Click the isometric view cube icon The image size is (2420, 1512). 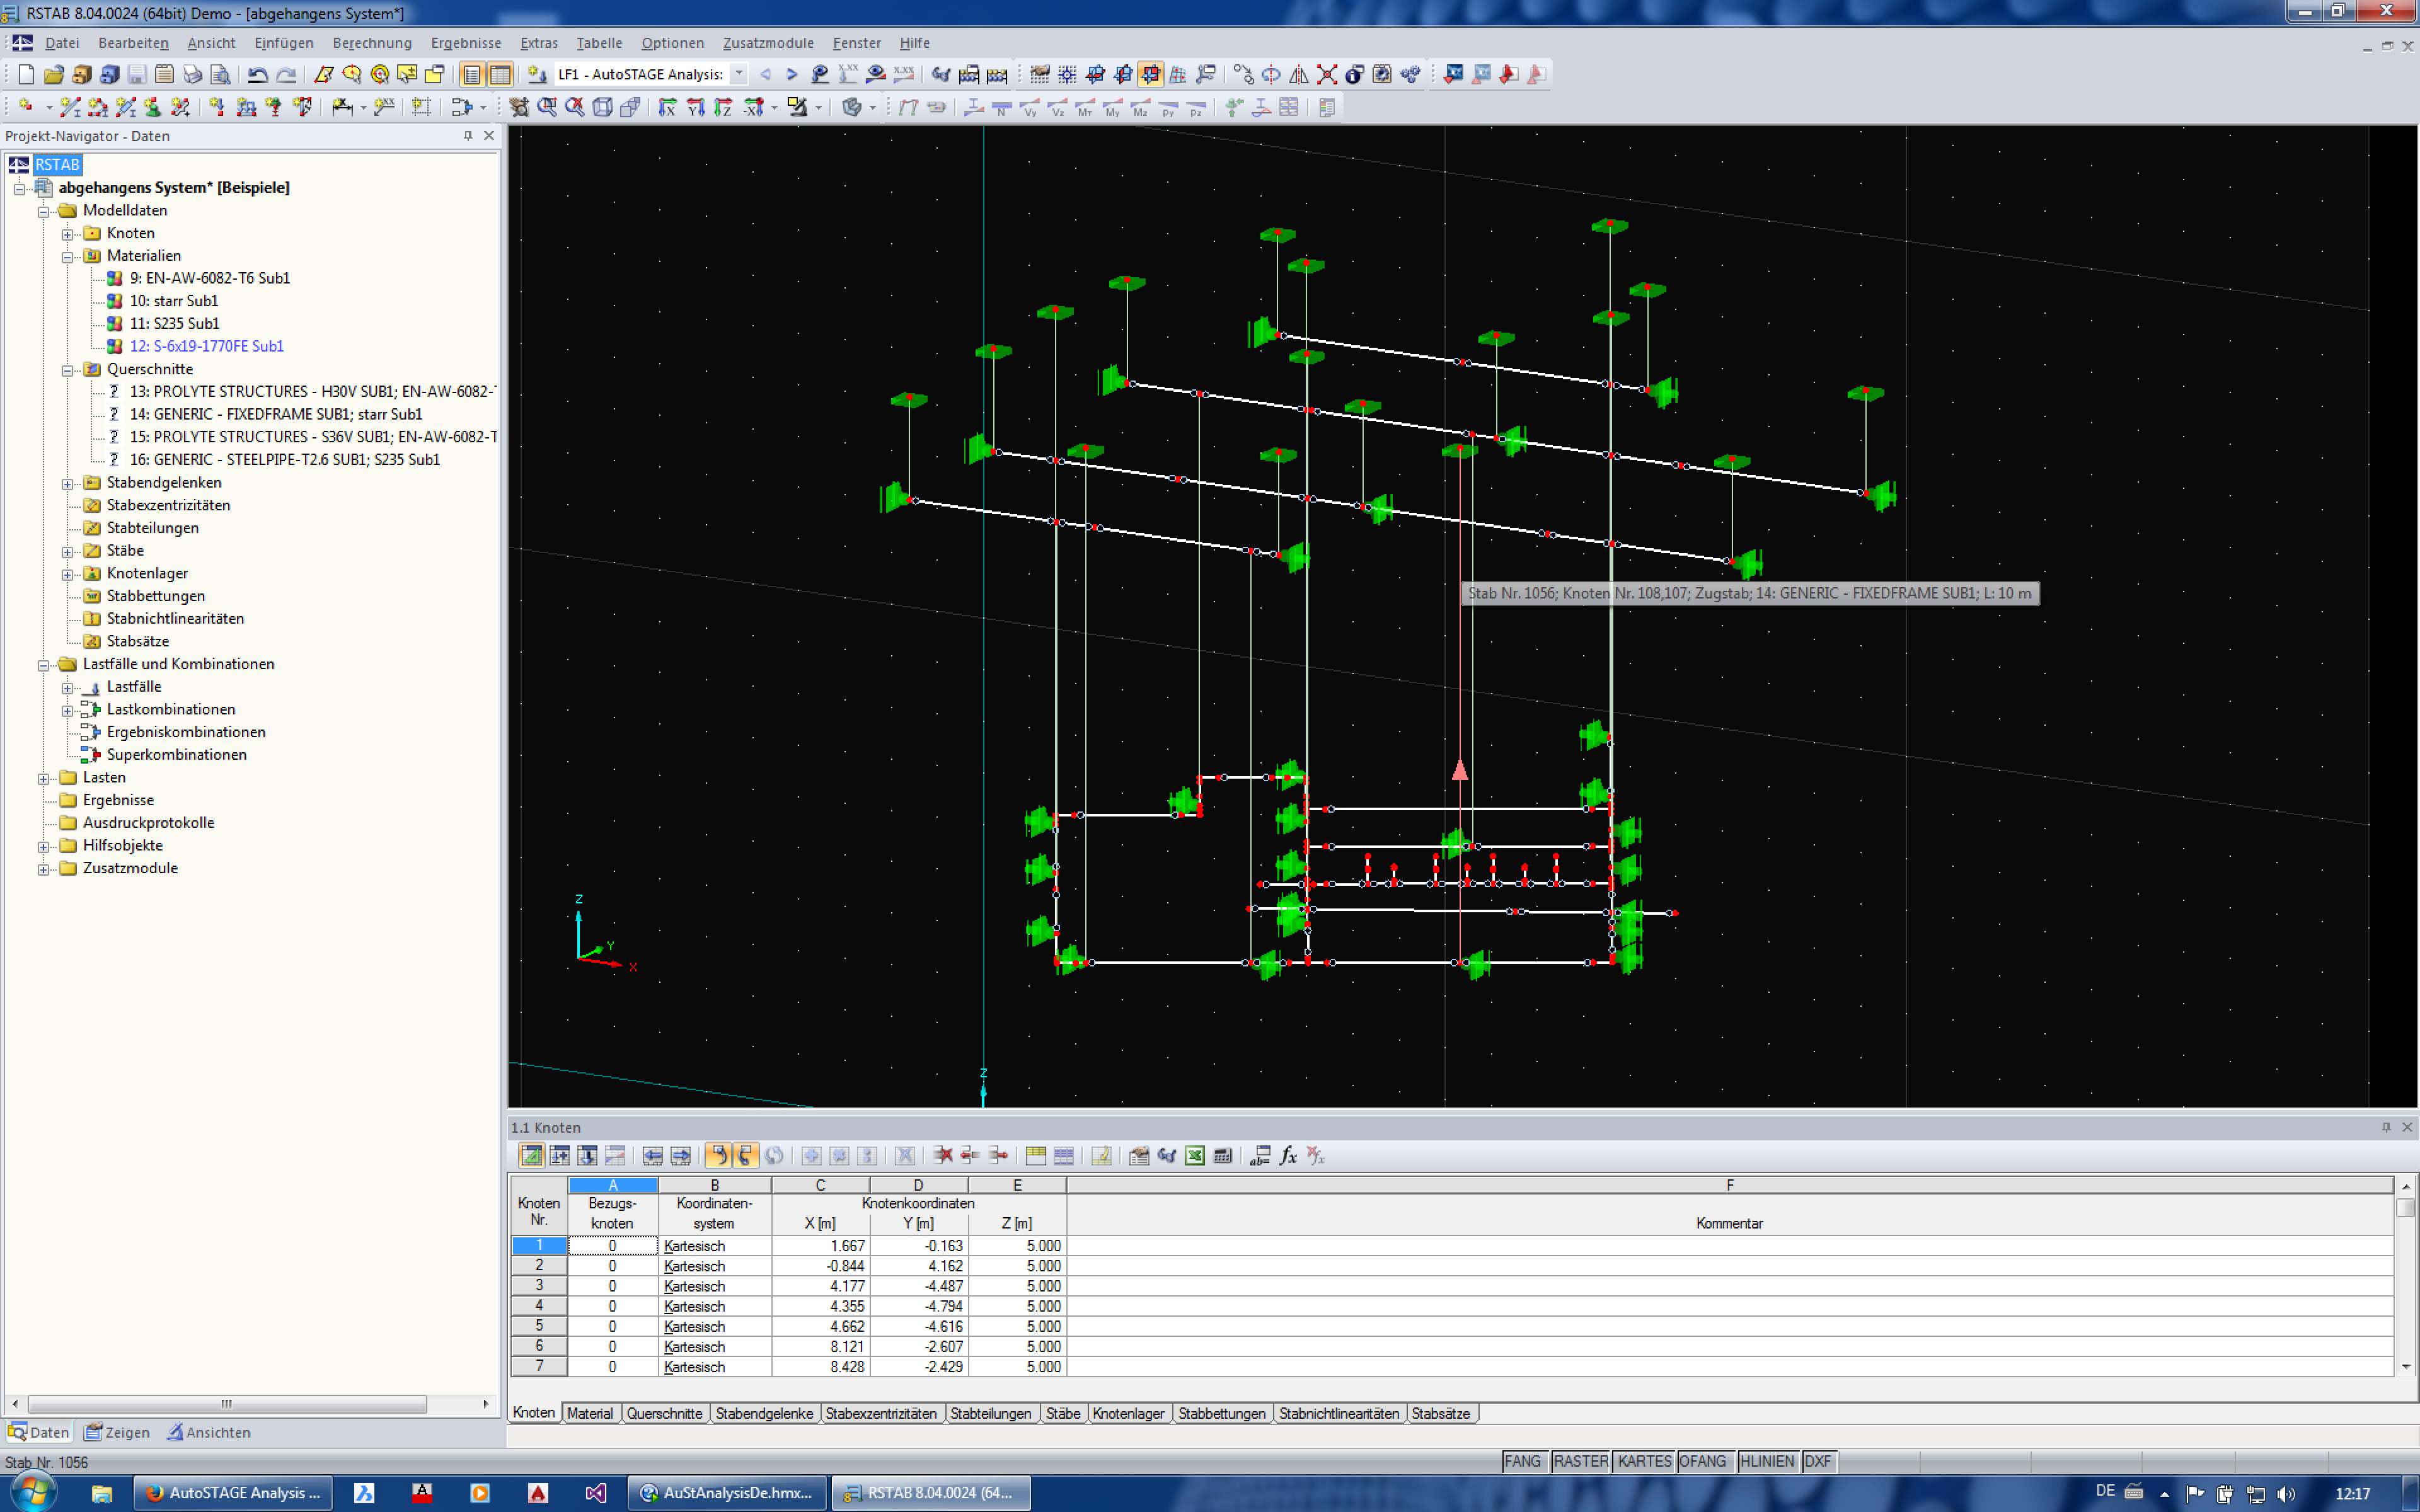(x=602, y=106)
